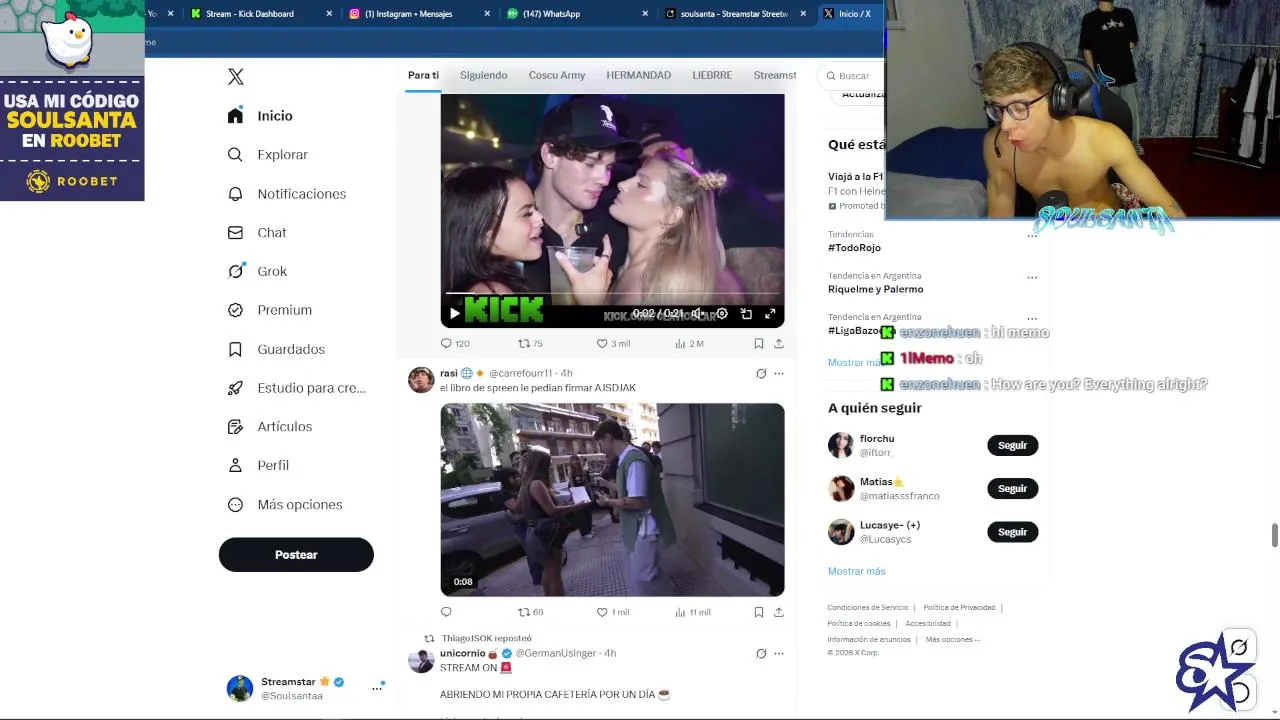Click the Postear button
Image resolution: width=1280 pixels, height=720 pixels.
coord(296,555)
